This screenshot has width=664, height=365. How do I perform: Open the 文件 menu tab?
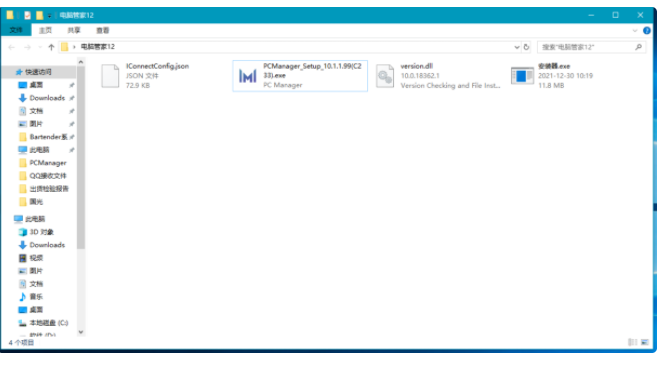[16, 30]
